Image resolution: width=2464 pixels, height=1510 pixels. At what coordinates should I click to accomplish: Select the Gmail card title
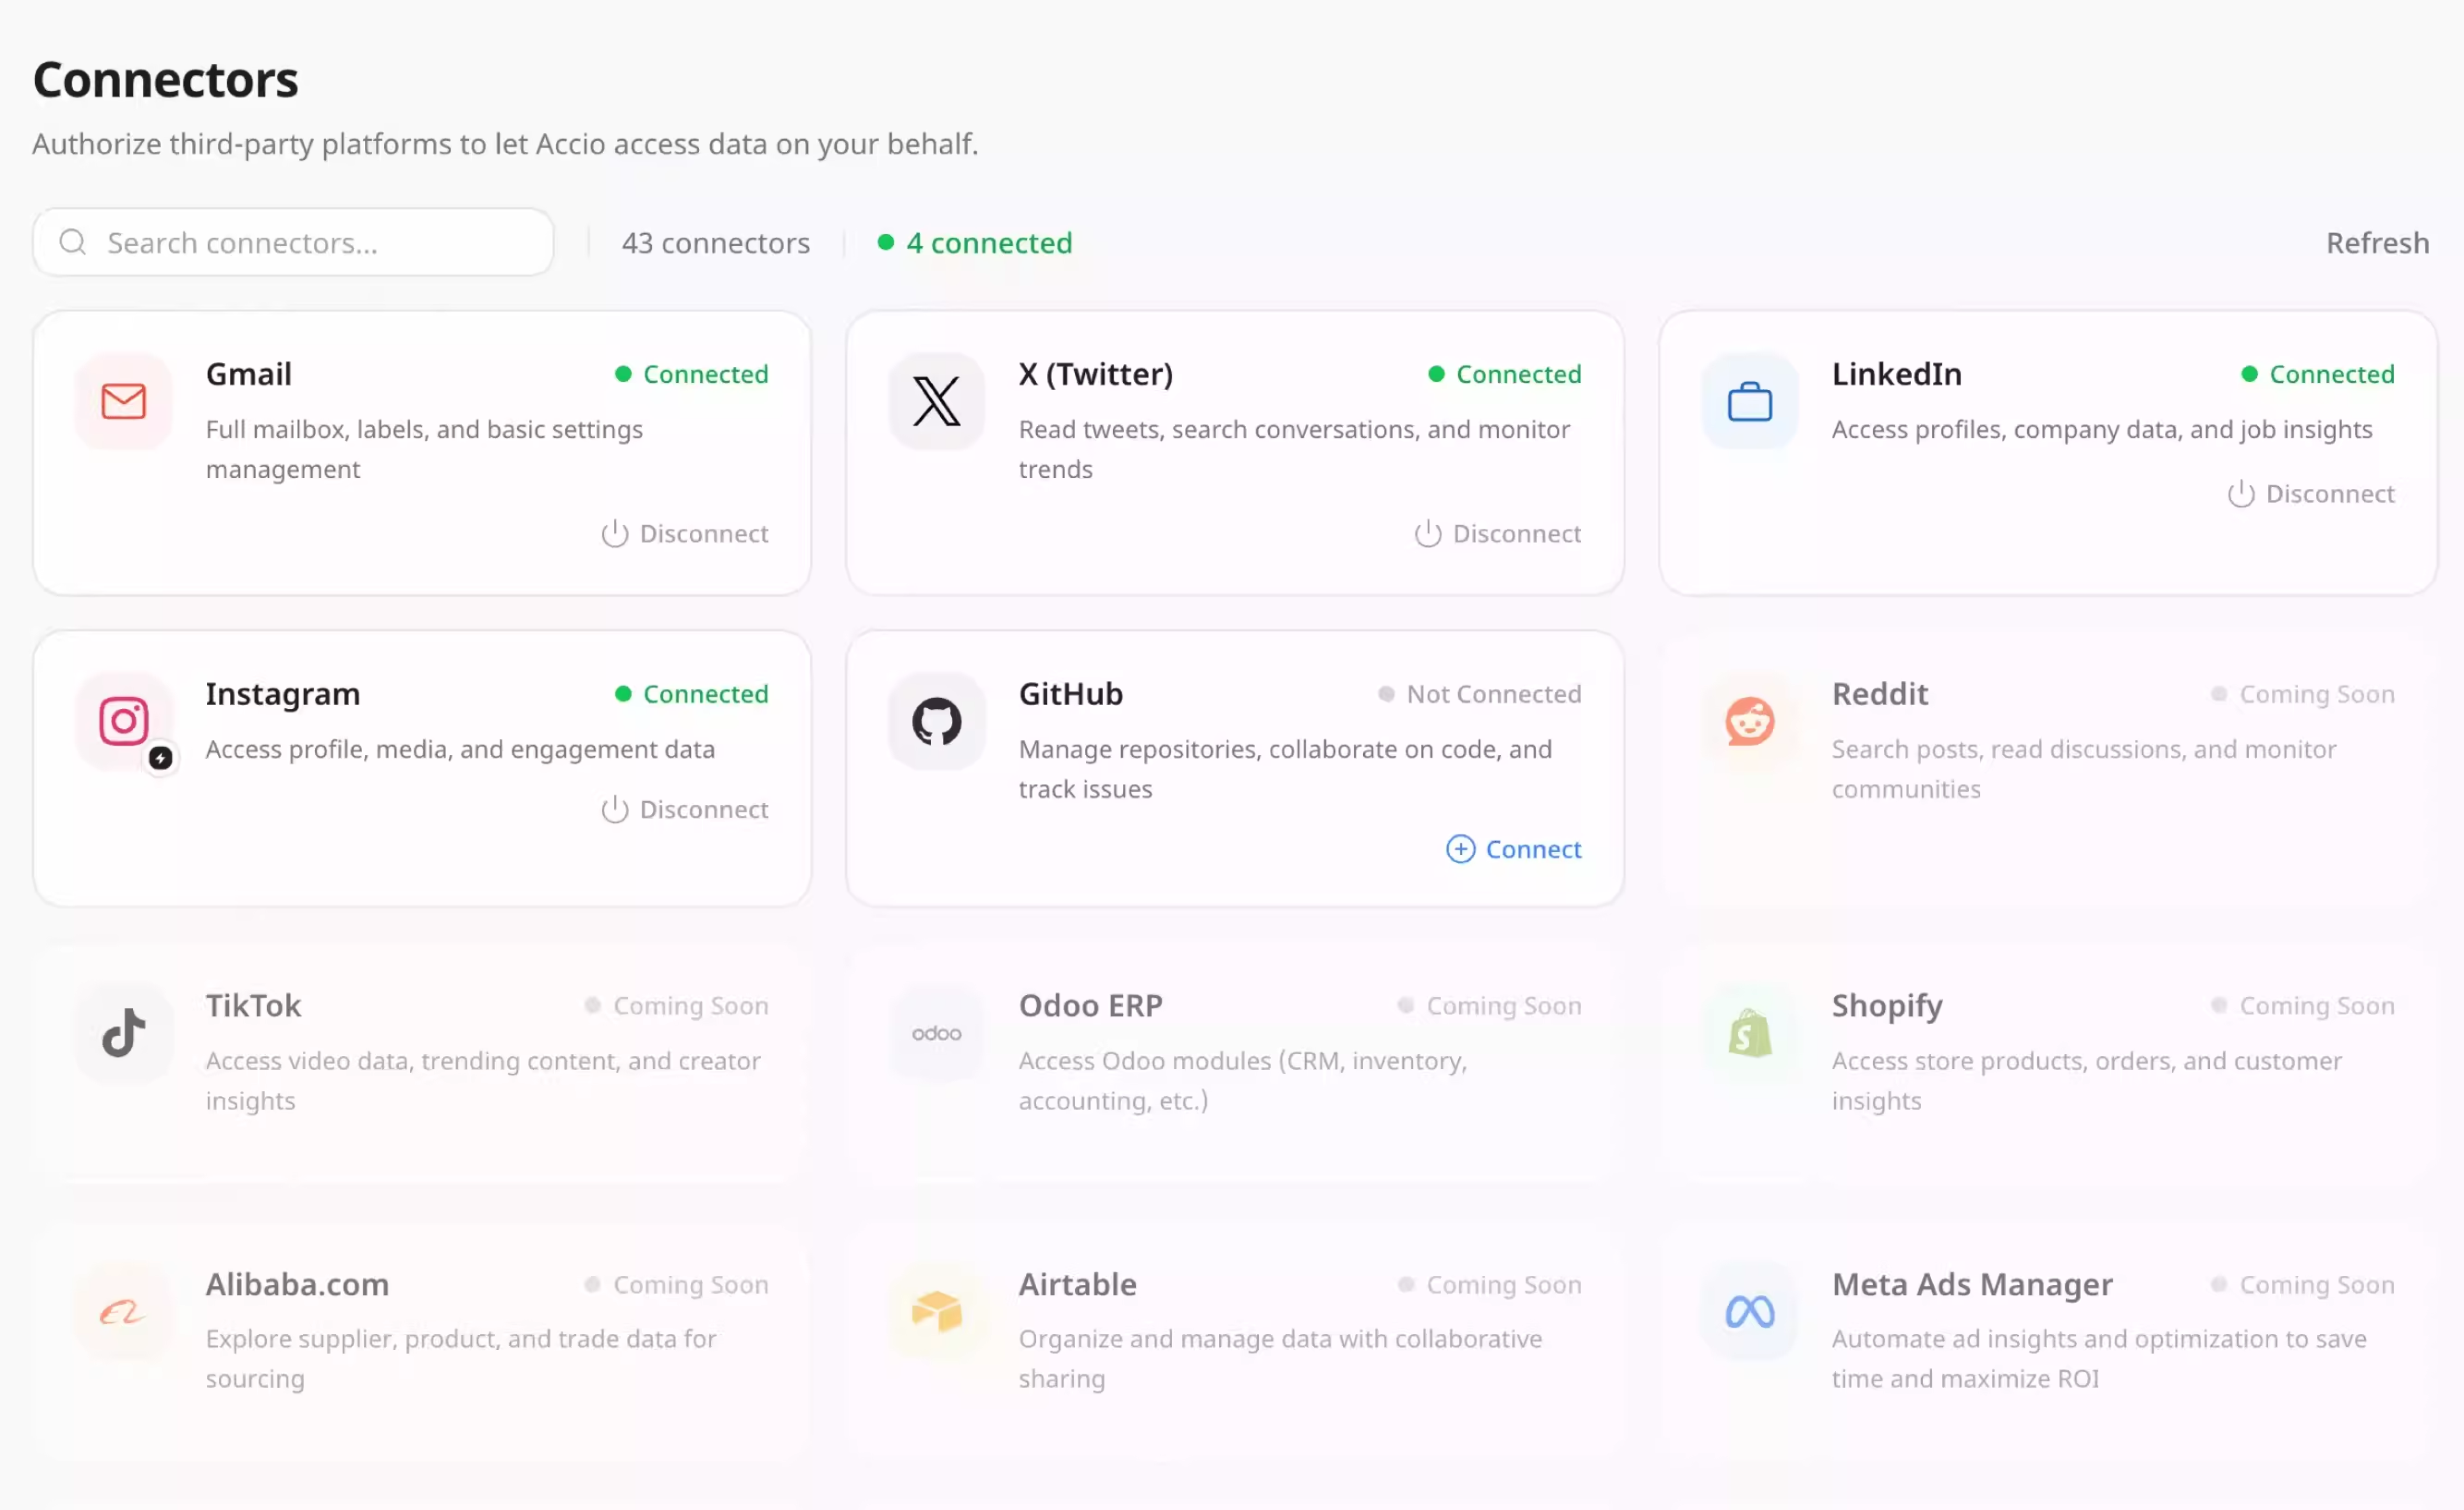pos(249,374)
